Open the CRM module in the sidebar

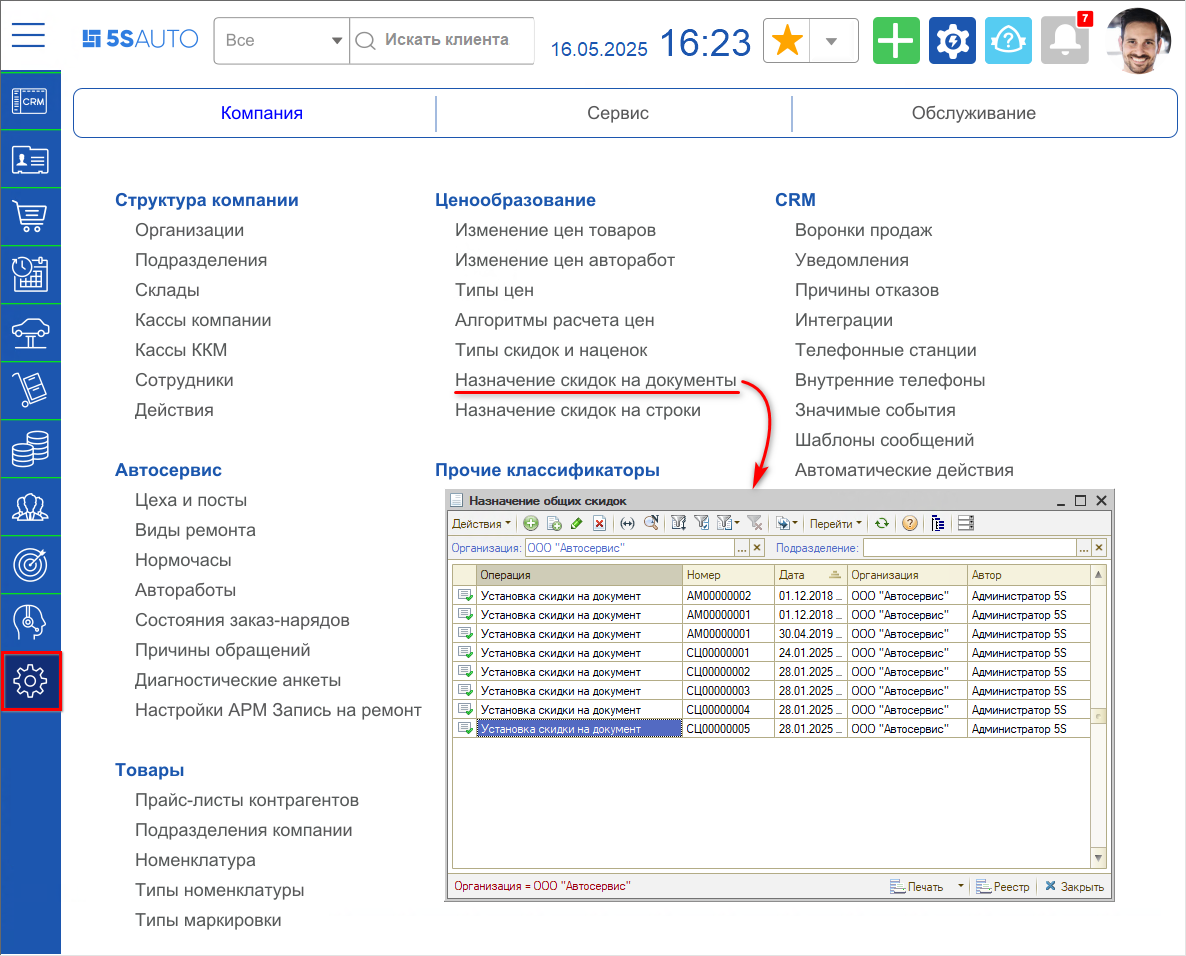click(30, 102)
